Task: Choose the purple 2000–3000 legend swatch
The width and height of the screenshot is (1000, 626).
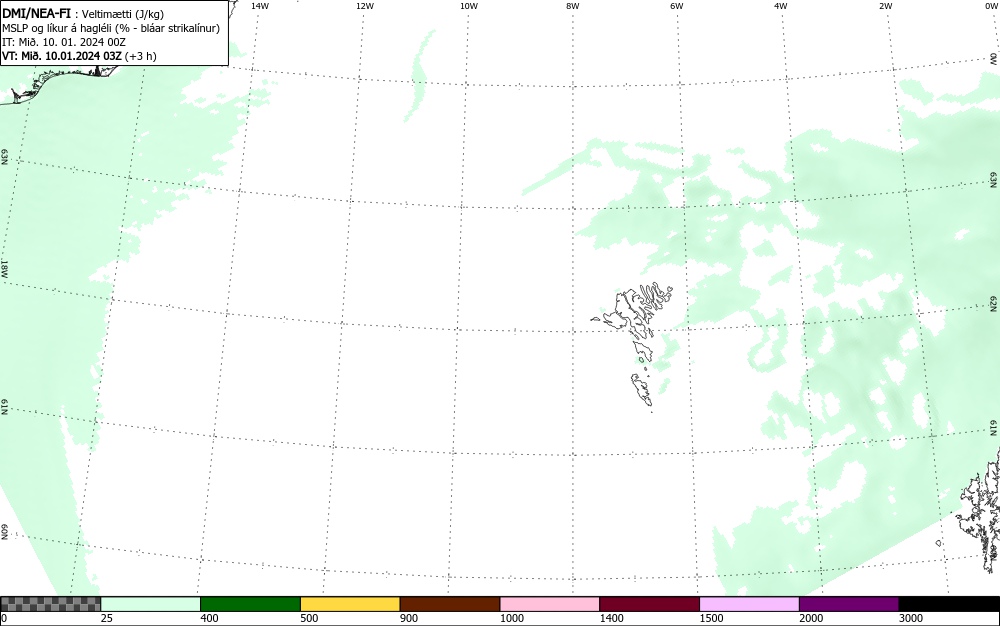Action: click(849, 604)
